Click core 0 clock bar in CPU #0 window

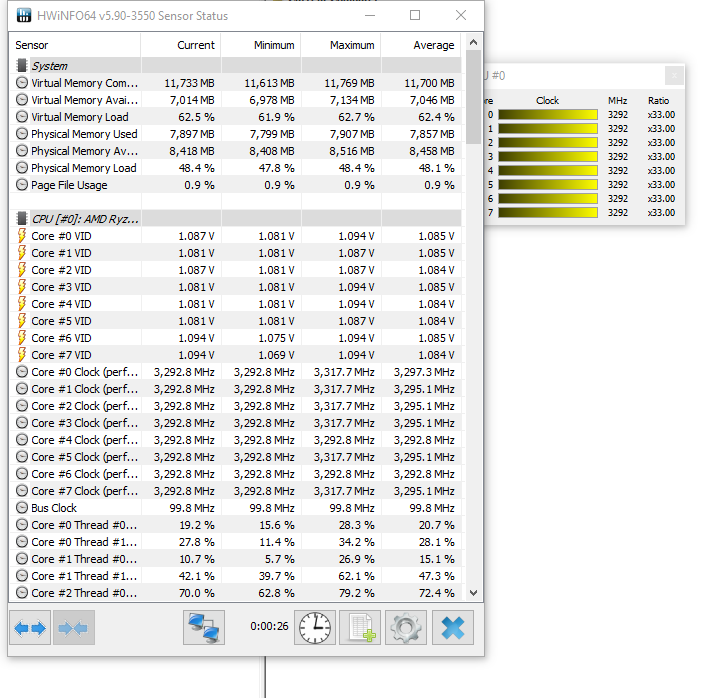coord(548,115)
